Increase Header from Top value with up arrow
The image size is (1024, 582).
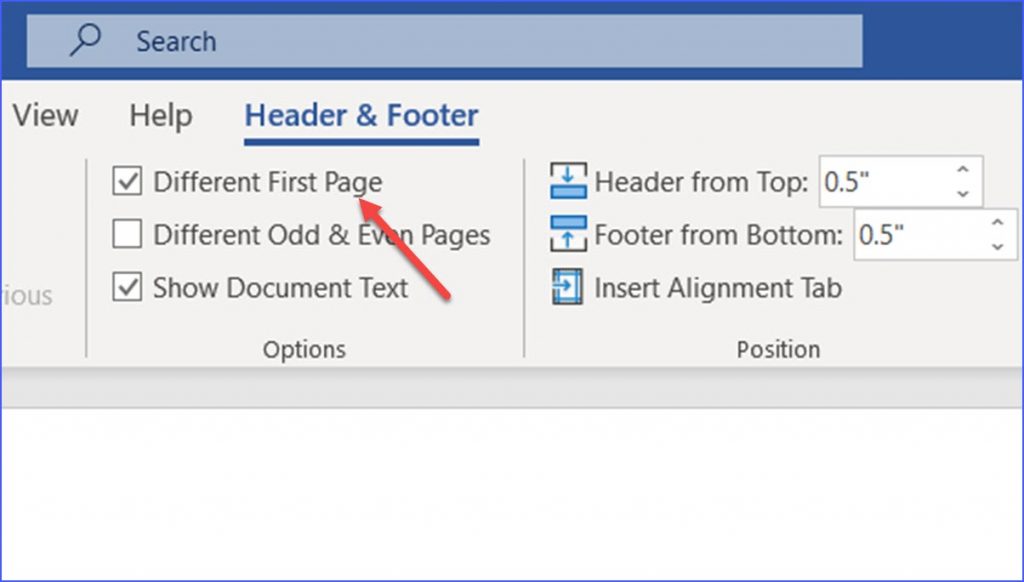(963, 170)
